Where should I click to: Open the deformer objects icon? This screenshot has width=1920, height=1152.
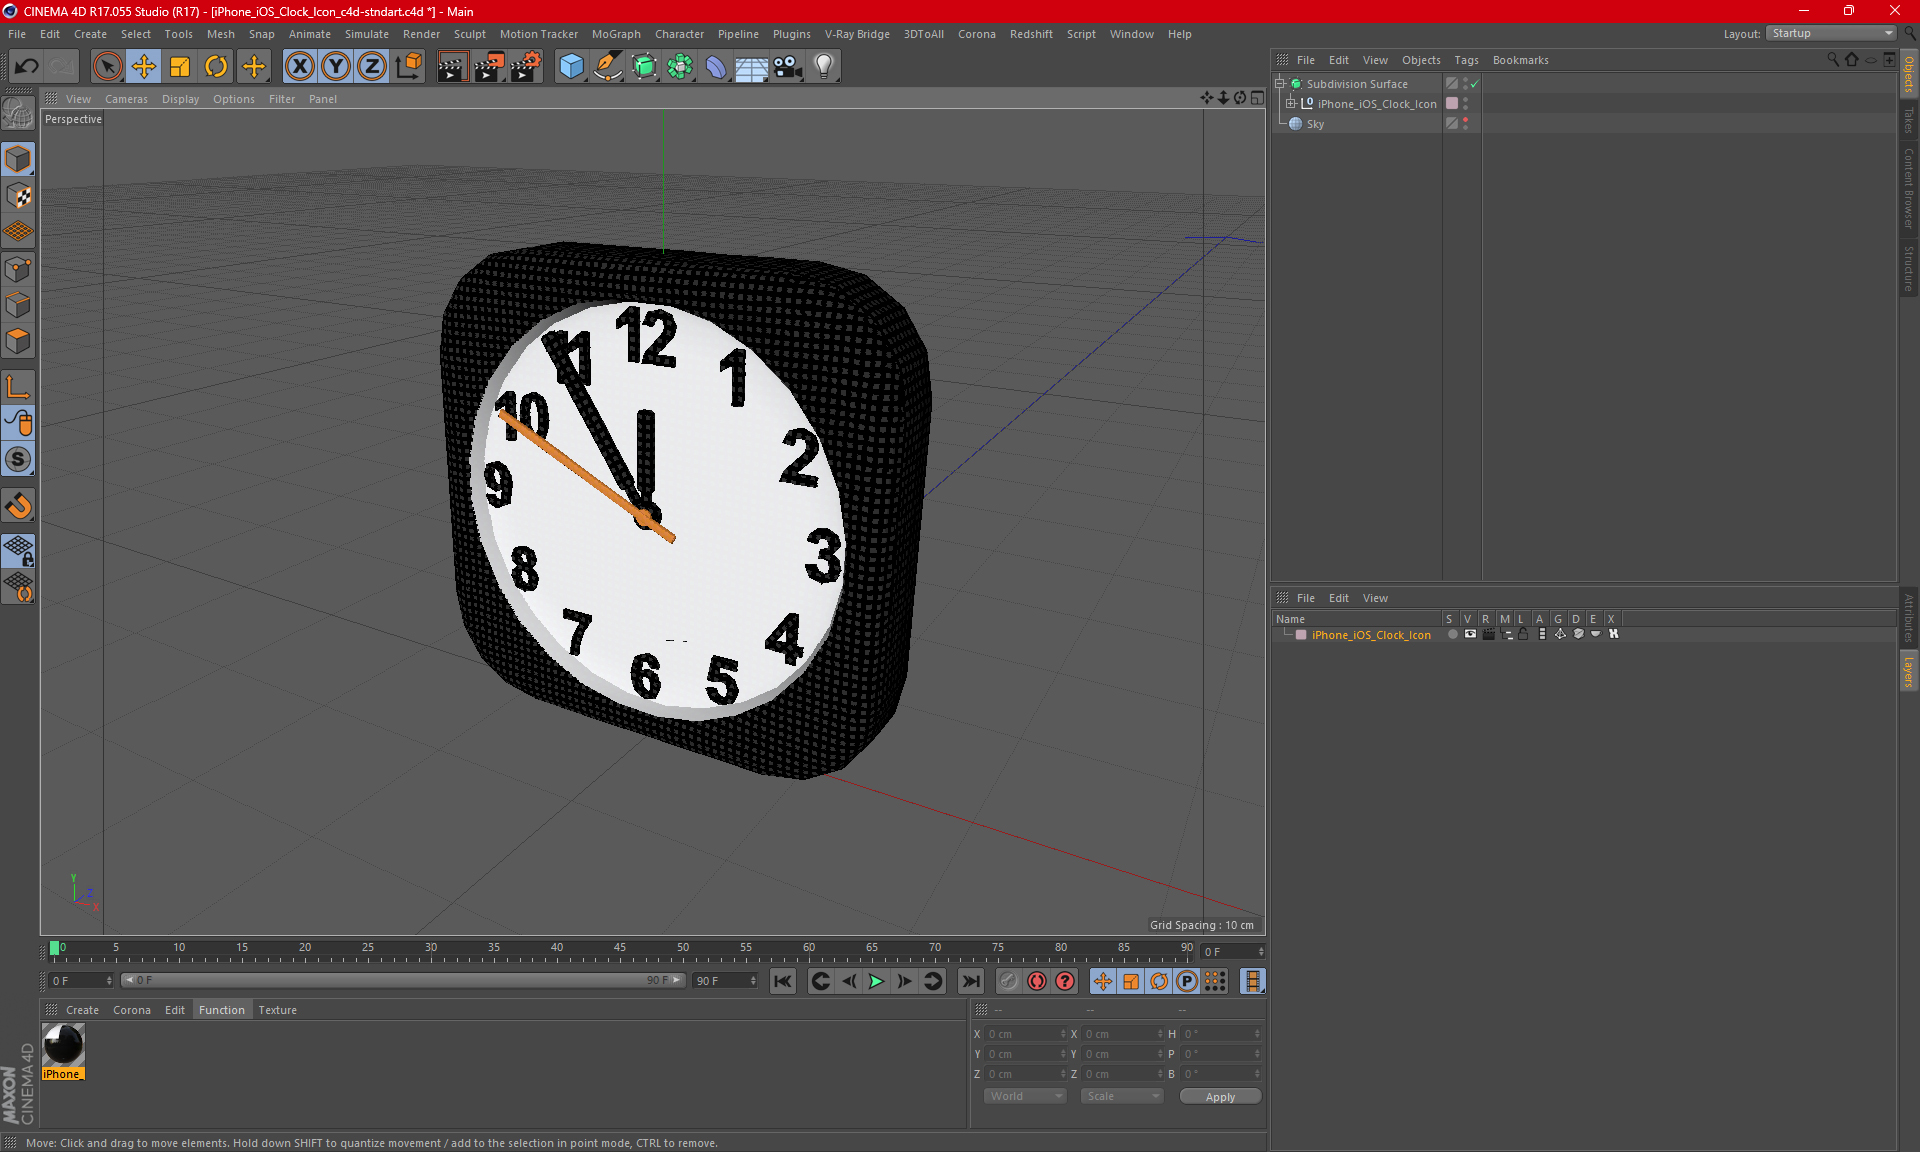coord(716,67)
